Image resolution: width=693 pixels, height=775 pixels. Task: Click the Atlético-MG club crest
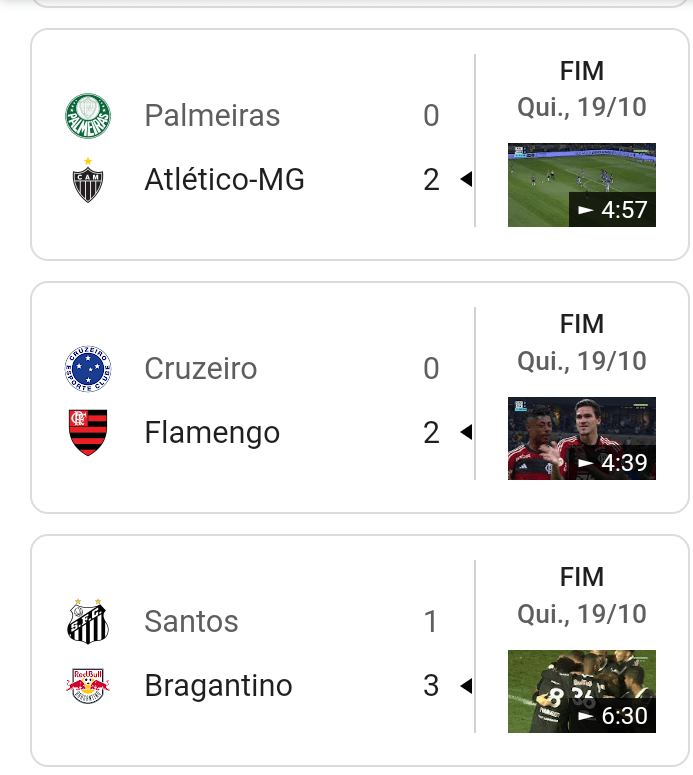click(88, 180)
